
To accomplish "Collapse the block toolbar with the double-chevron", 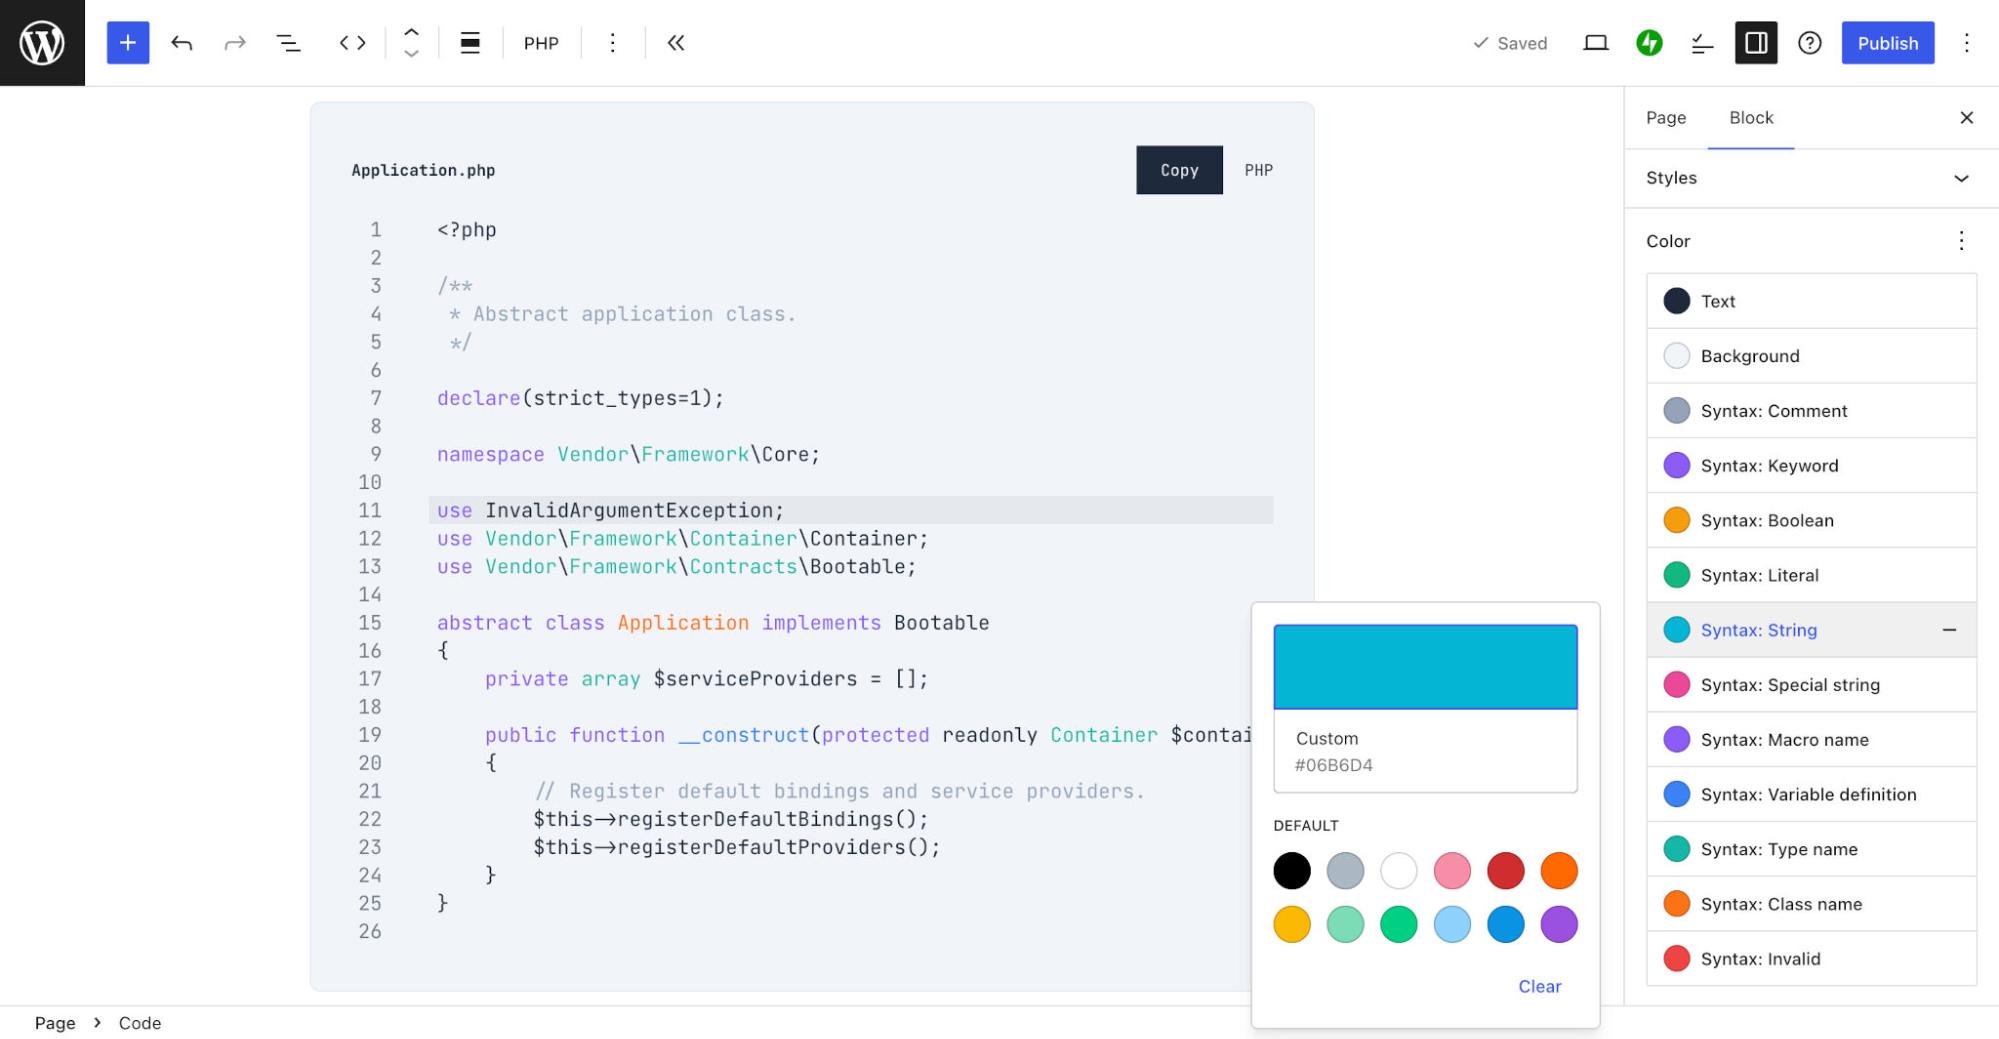I will click(676, 43).
